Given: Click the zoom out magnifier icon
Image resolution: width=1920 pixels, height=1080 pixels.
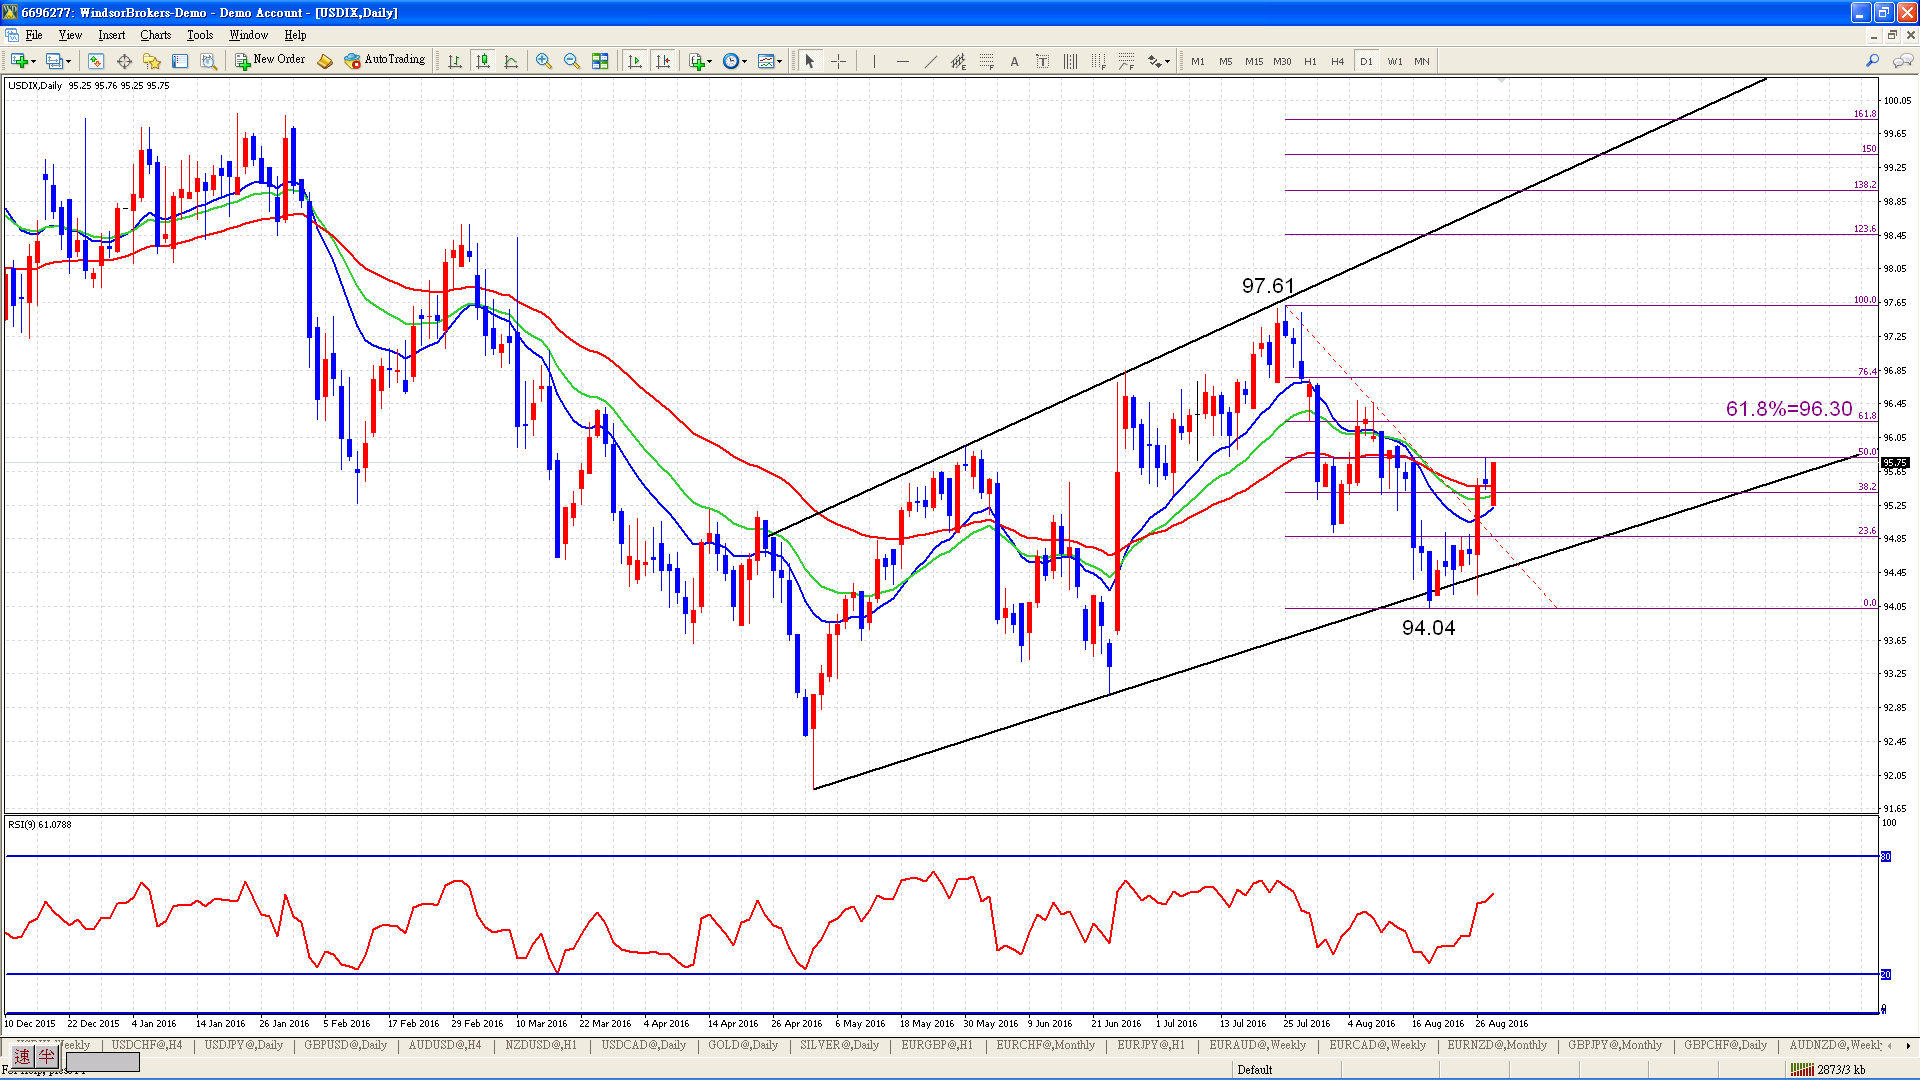Looking at the screenshot, I should [571, 61].
